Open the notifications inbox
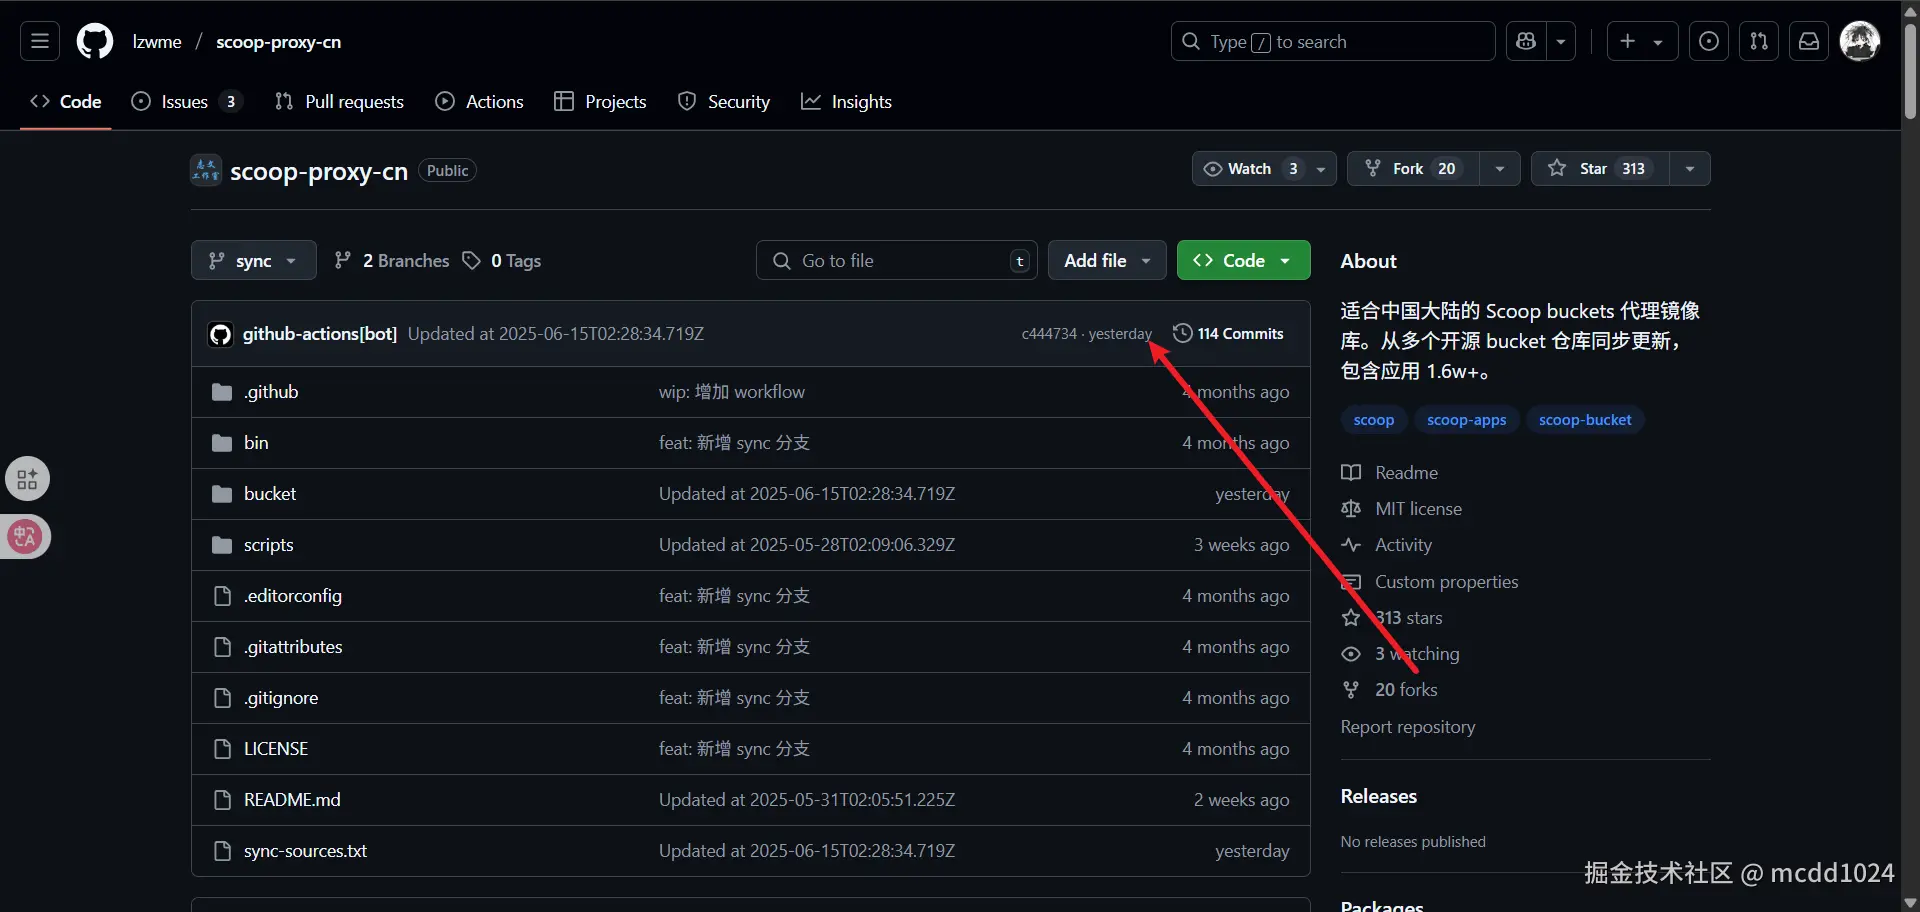The width and height of the screenshot is (1920, 912). tap(1809, 41)
